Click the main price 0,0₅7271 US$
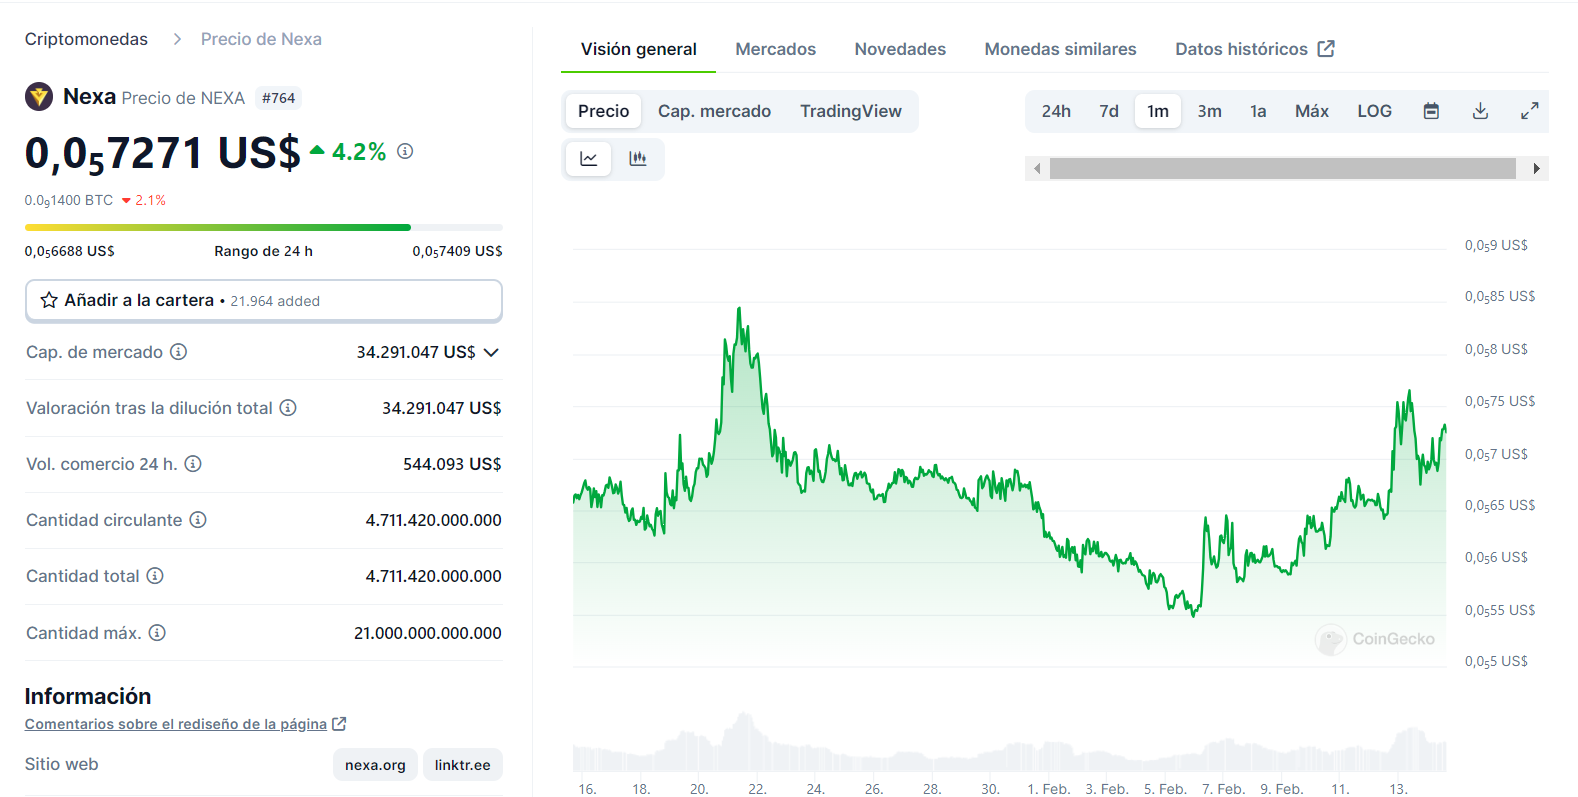This screenshot has width=1578, height=797. 162,153
